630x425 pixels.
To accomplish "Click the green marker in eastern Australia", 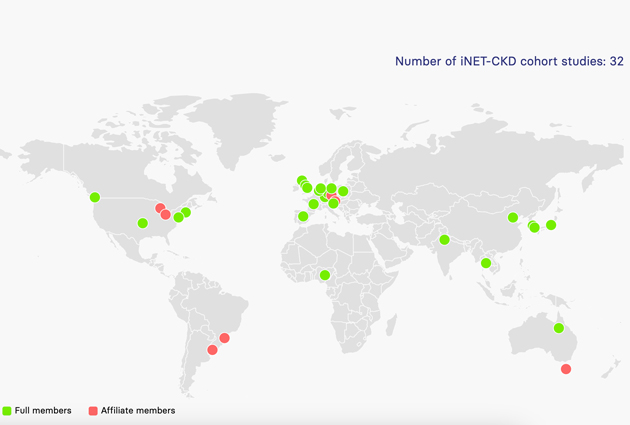I will click(559, 328).
